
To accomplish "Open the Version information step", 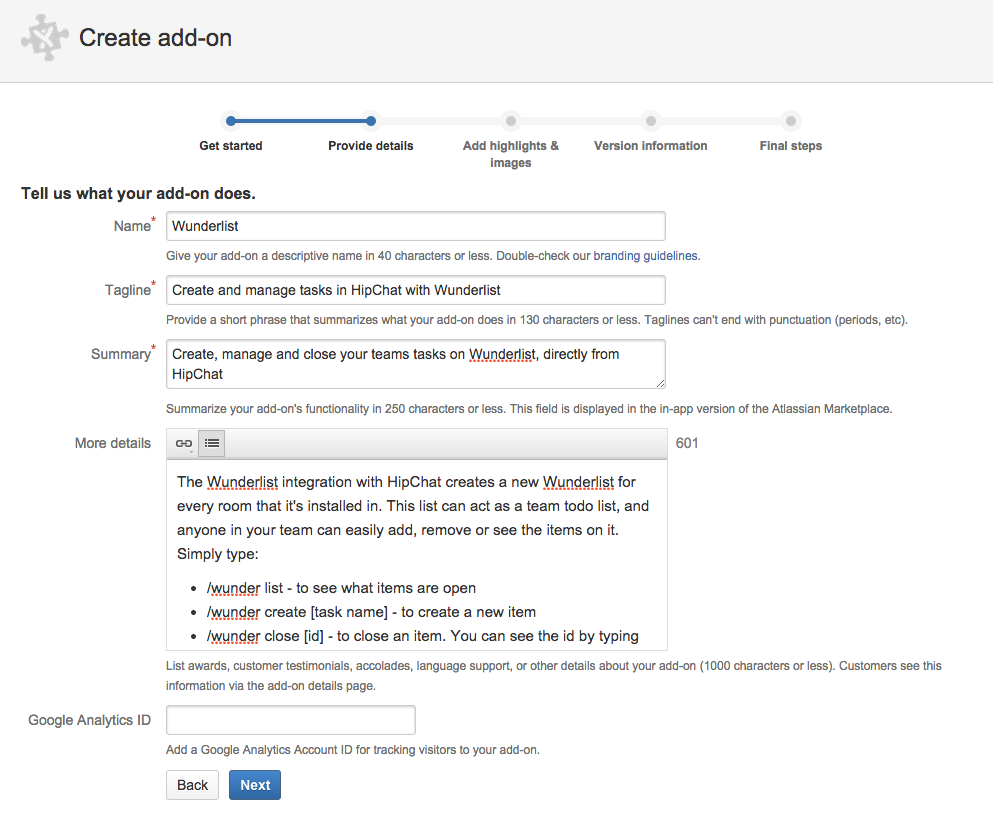I will pos(650,146).
